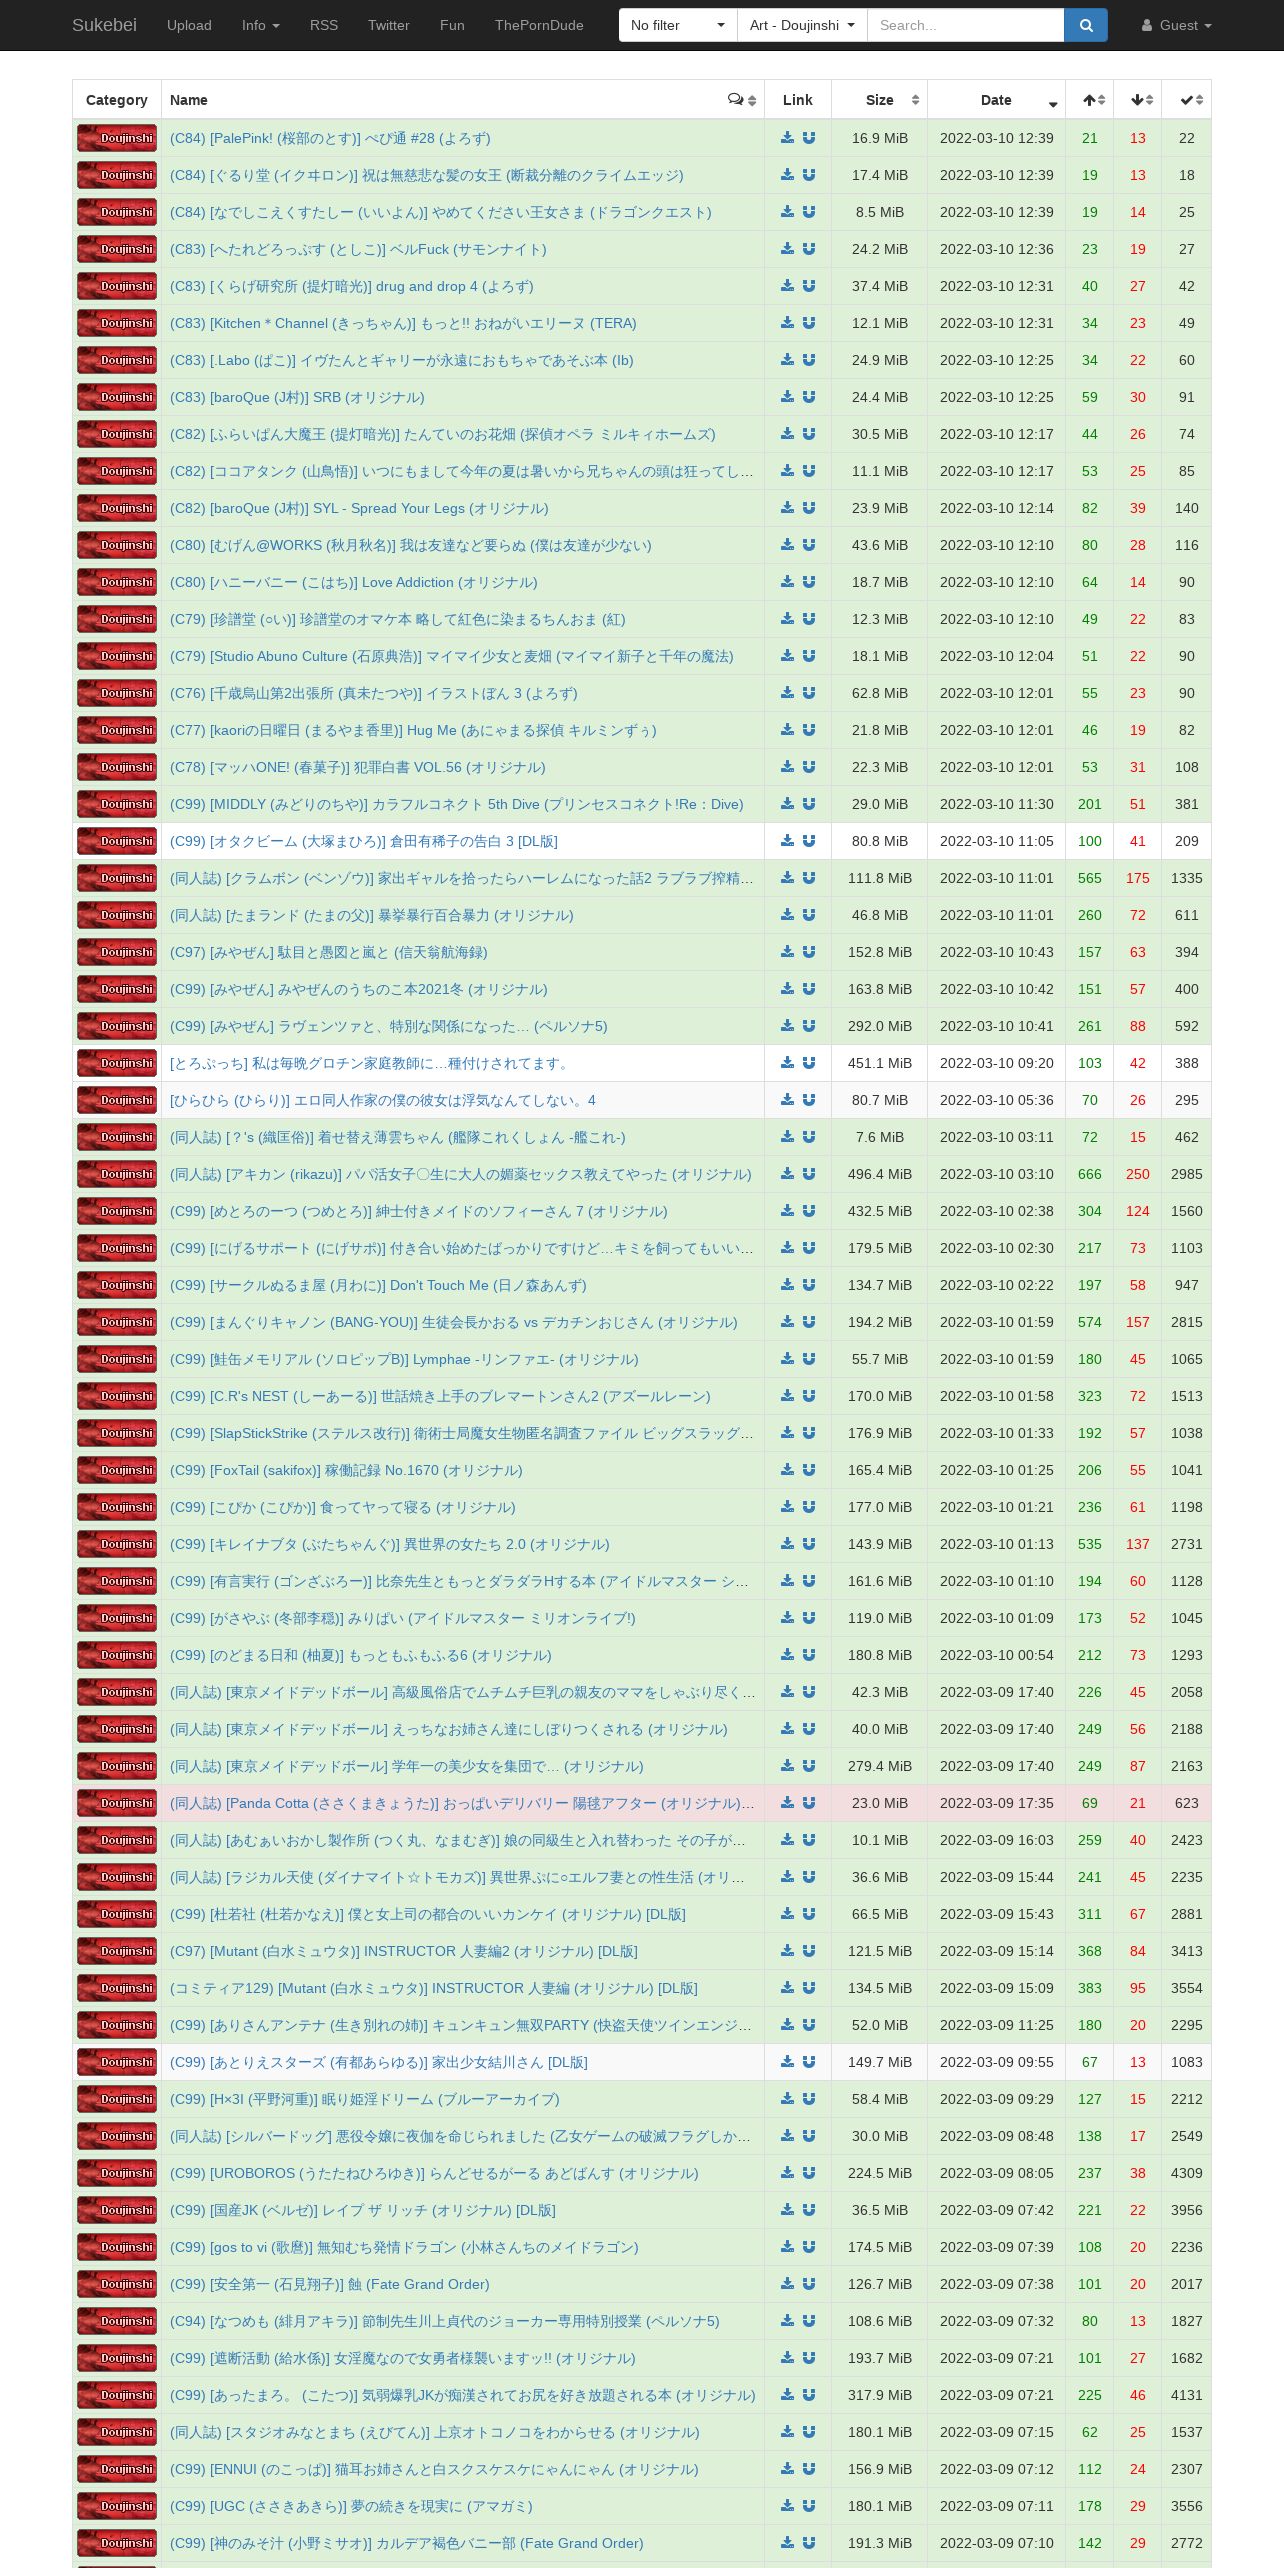Click magnet icon for the 17.4 MiB row
The height and width of the screenshot is (2568, 1284).
(809, 175)
